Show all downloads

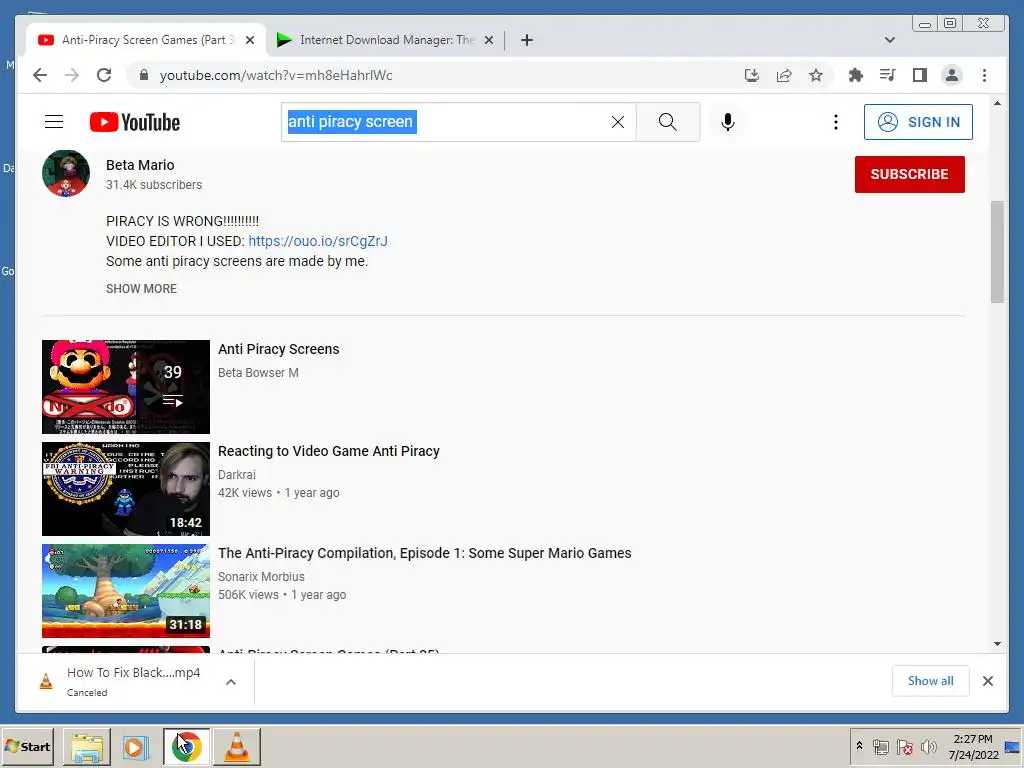[930, 681]
